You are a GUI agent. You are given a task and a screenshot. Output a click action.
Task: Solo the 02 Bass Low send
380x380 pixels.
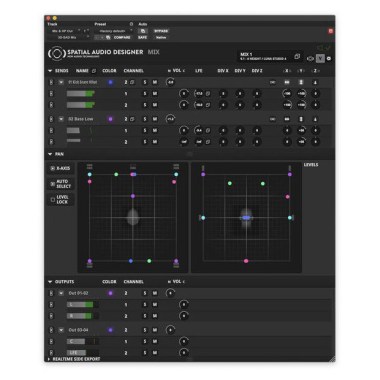click(145, 119)
